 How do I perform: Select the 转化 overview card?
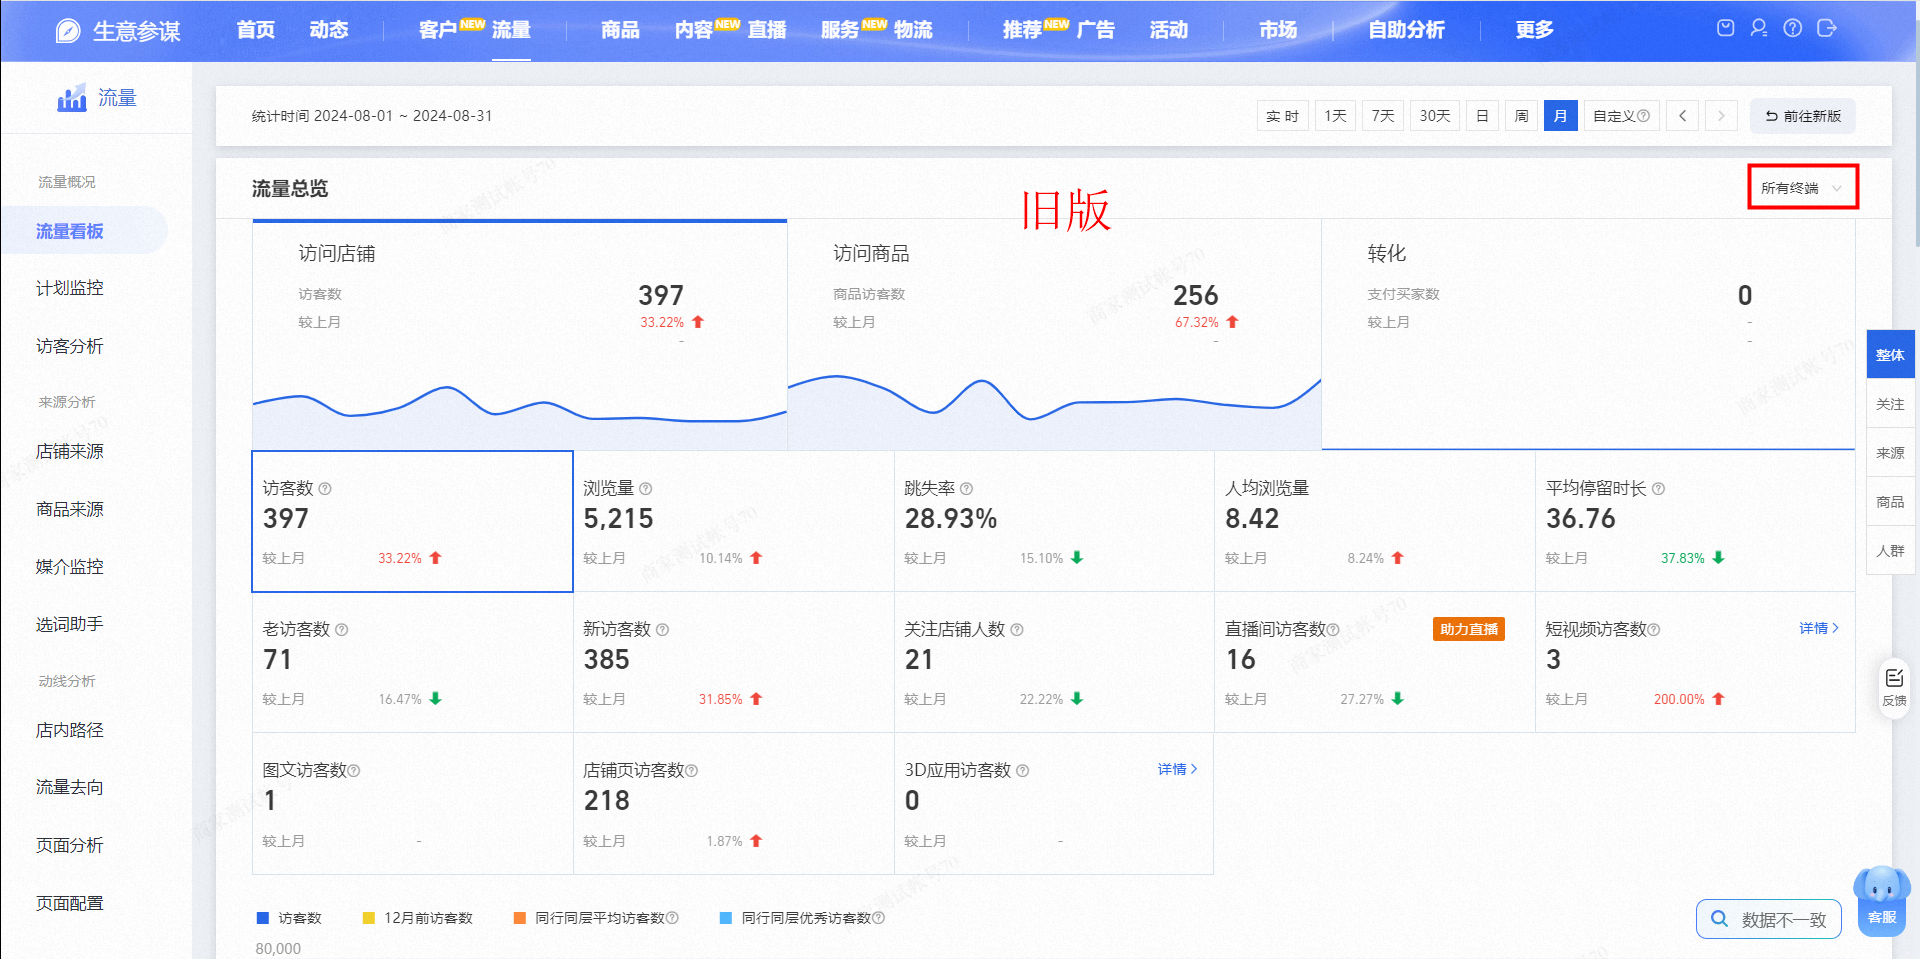tap(1589, 335)
